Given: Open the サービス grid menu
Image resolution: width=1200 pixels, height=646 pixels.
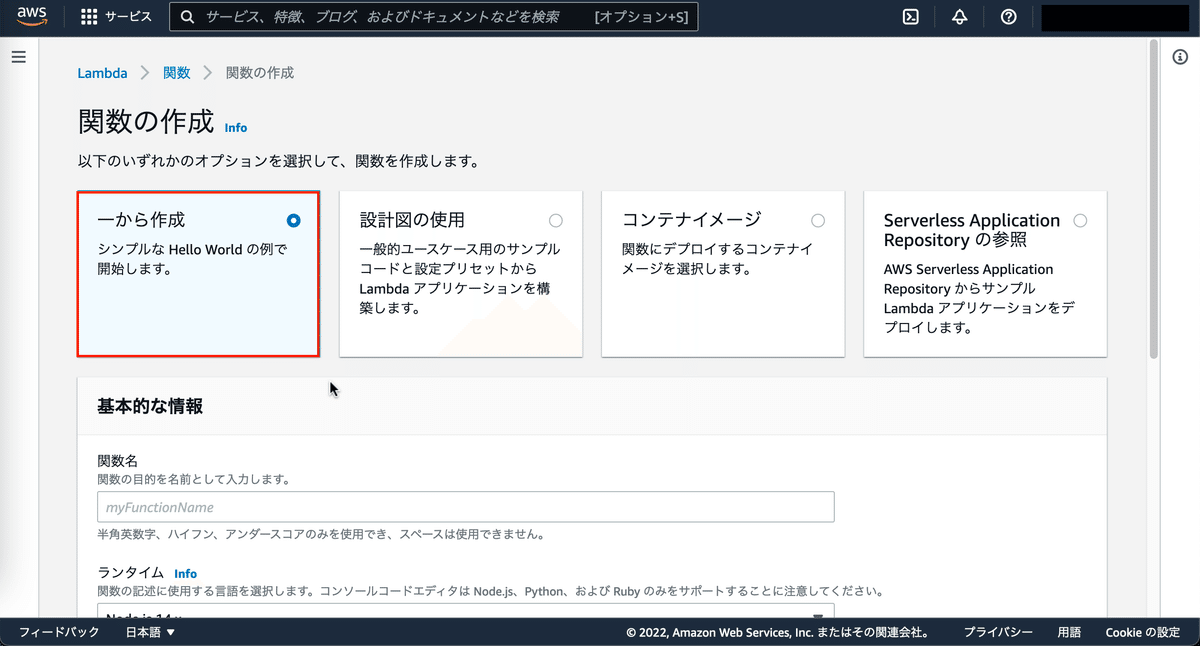Looking at the screenshot, I should [x=116, y=17].
